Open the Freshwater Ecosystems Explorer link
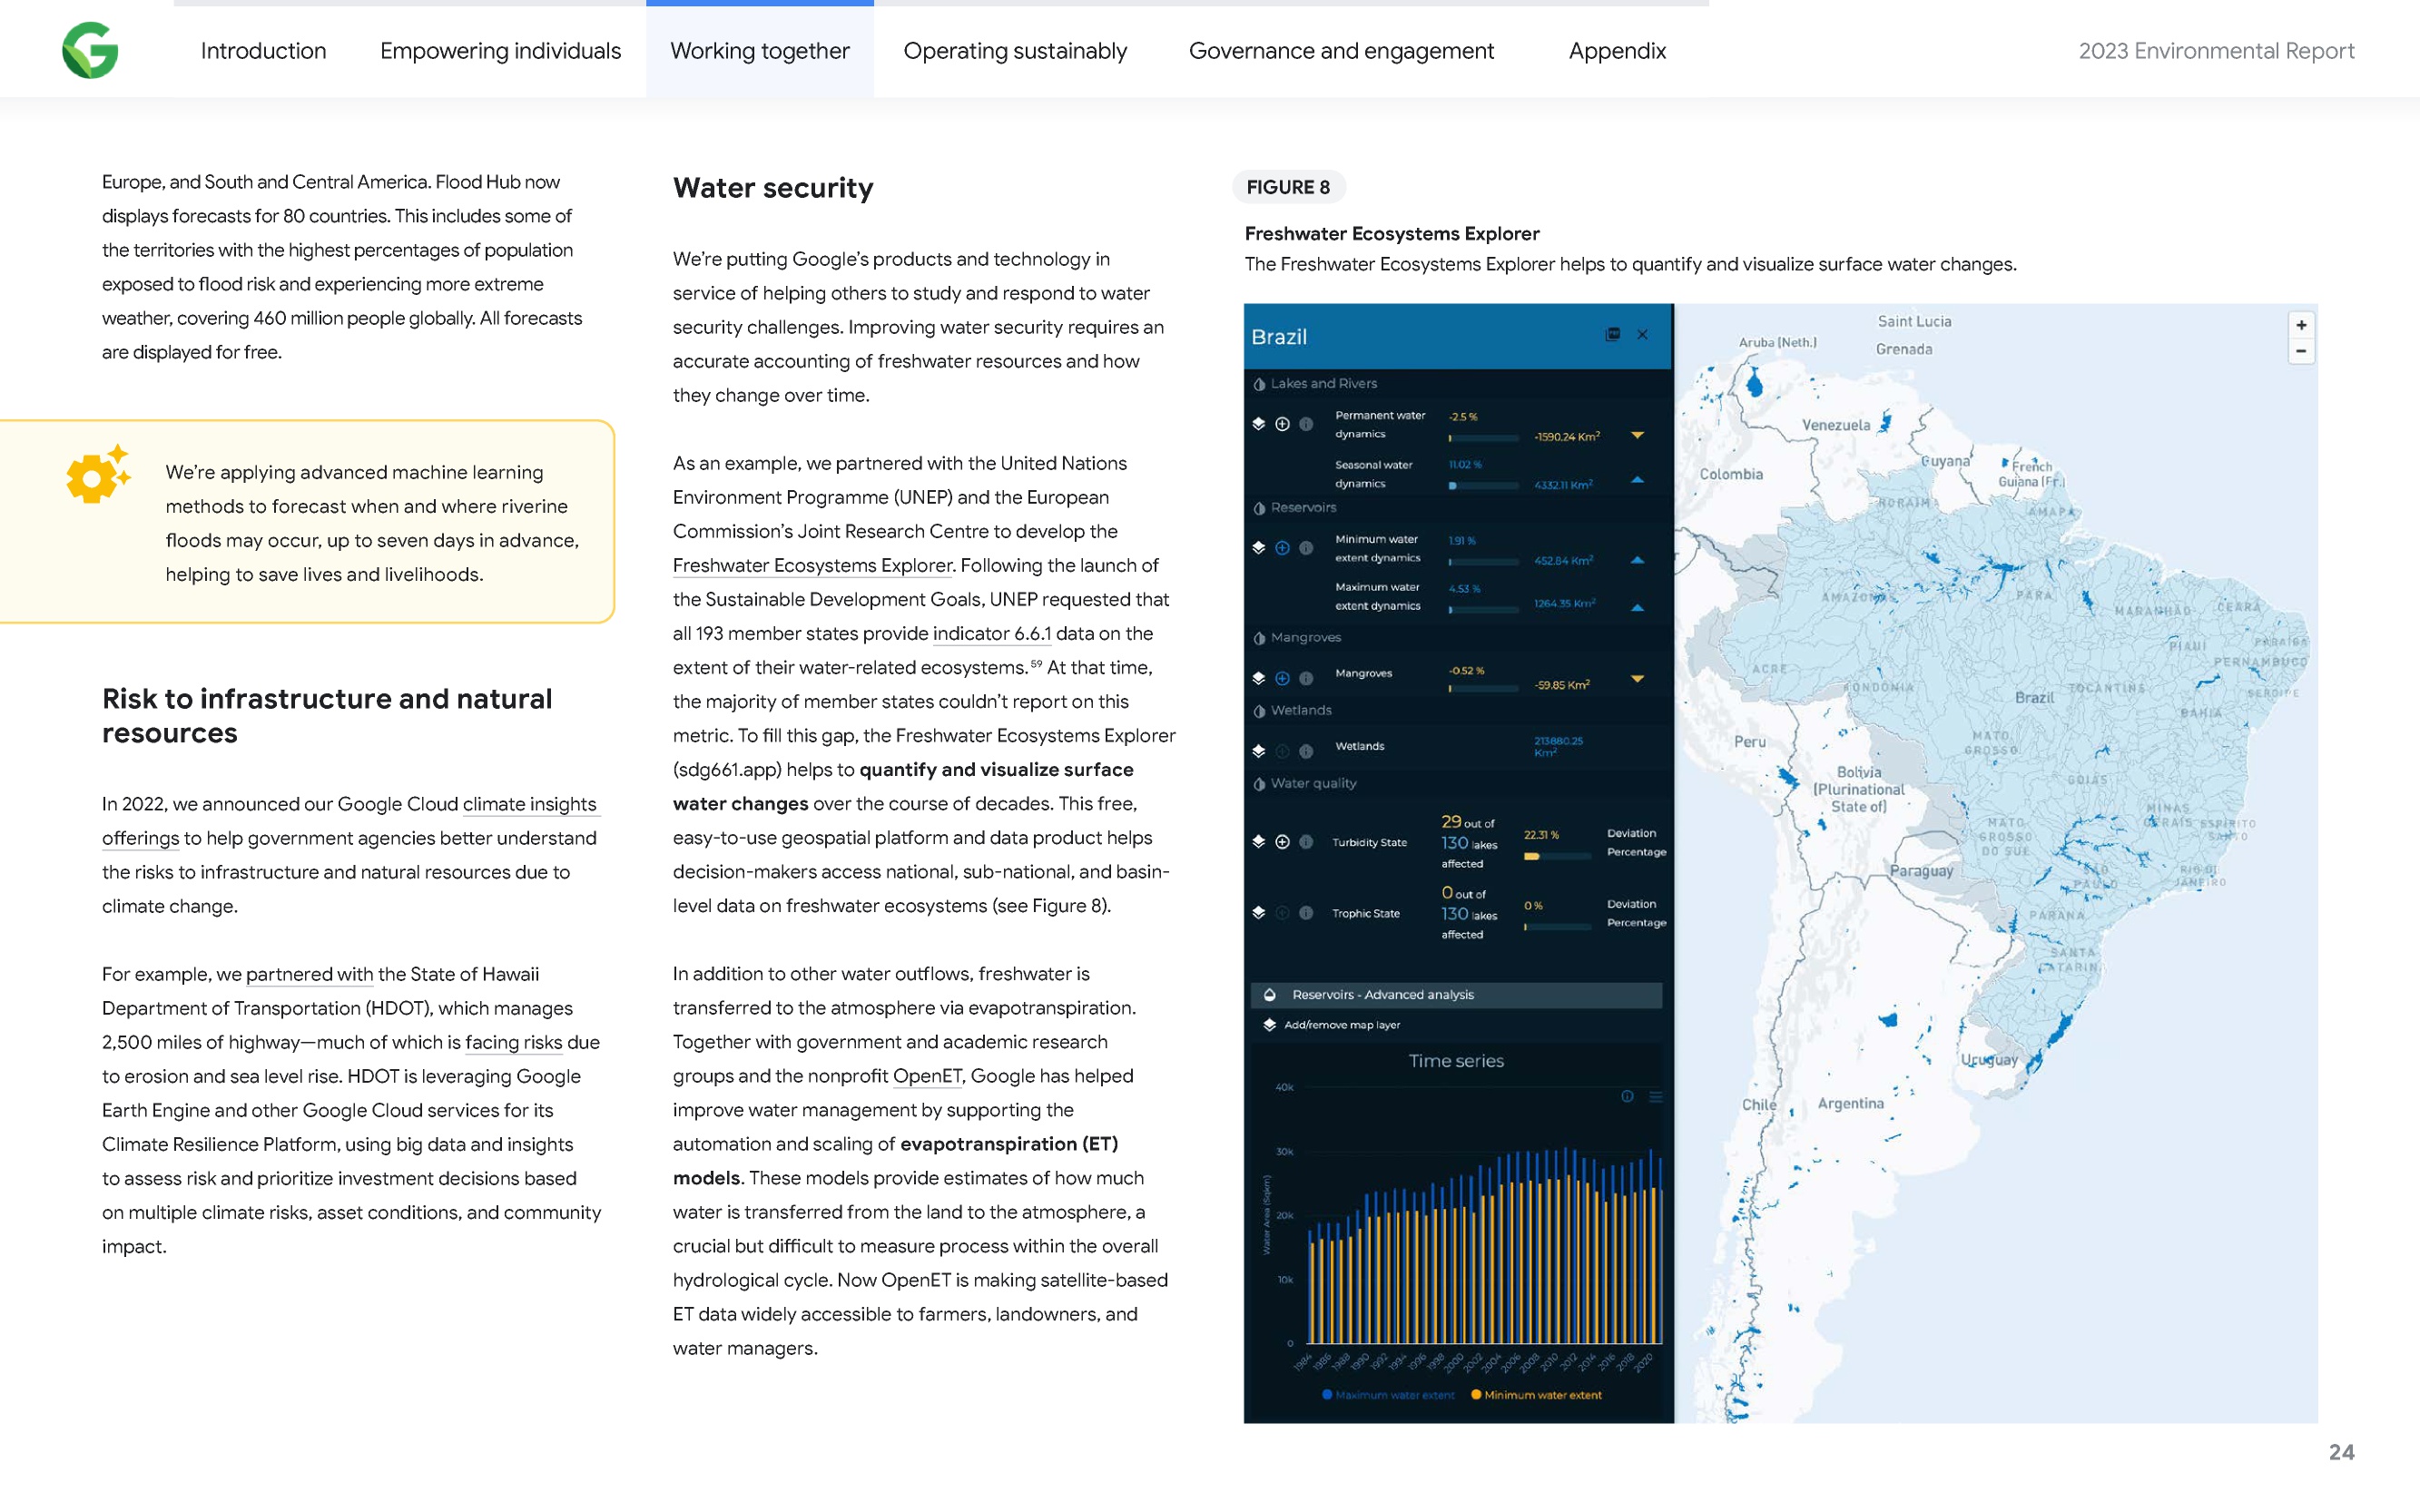 coord(812,565)
